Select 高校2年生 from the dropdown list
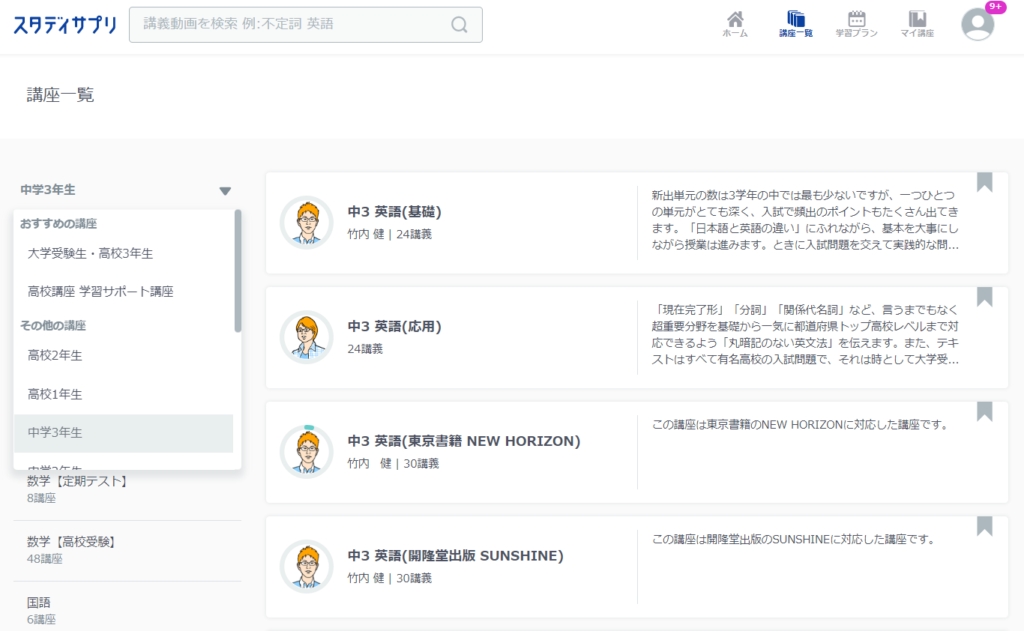 pos(55,356)
